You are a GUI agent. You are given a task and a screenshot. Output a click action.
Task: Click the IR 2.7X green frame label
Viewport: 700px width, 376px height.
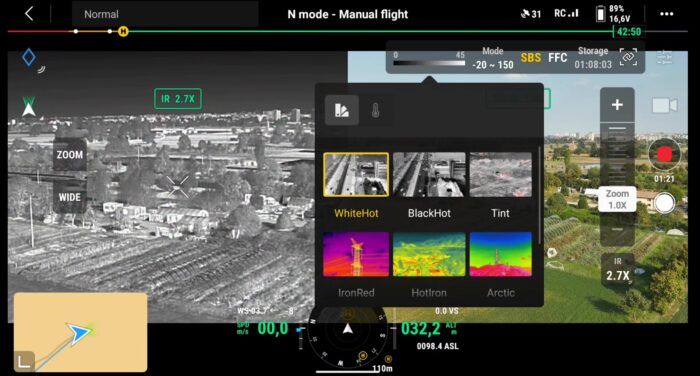pyautogui.click(x=178, y=99)
